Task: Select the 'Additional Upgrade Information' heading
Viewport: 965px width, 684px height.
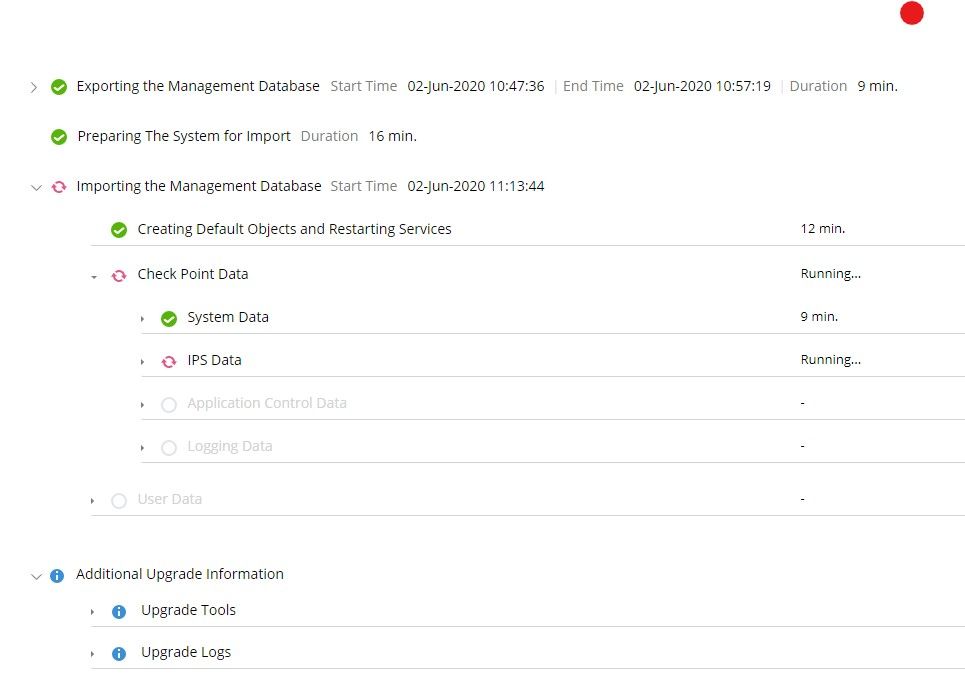Action: (x=180, y=574)
